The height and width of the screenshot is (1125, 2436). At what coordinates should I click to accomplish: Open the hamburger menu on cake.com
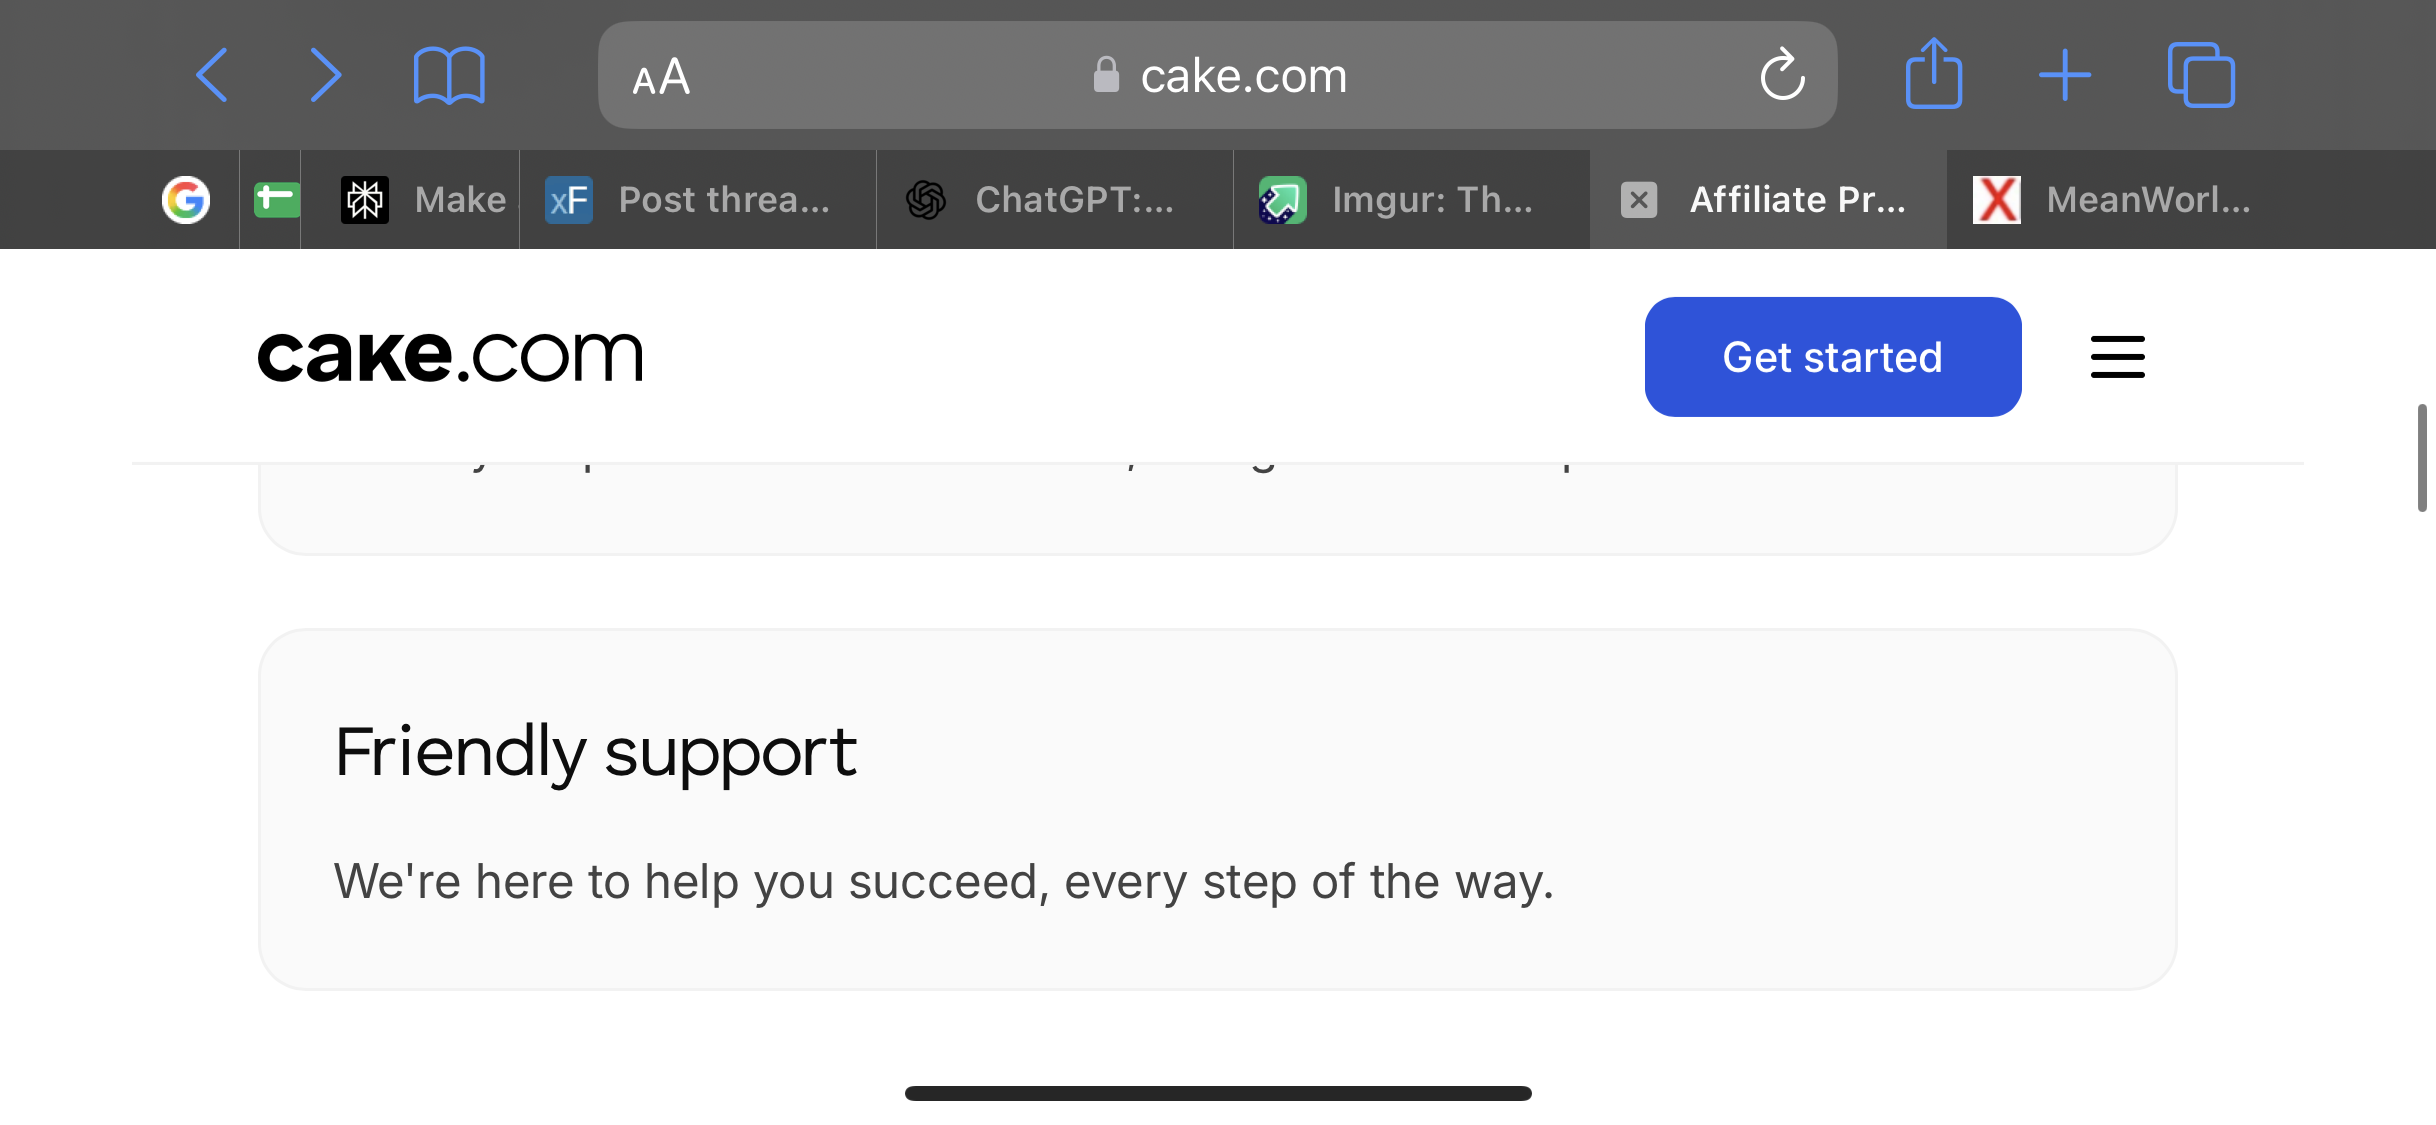point(2118,357)
